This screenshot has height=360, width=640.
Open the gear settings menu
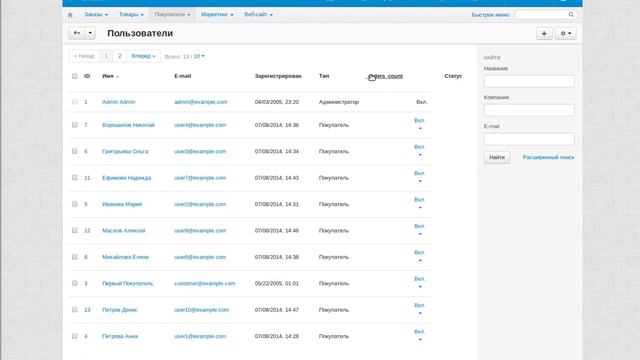point(566,33)
